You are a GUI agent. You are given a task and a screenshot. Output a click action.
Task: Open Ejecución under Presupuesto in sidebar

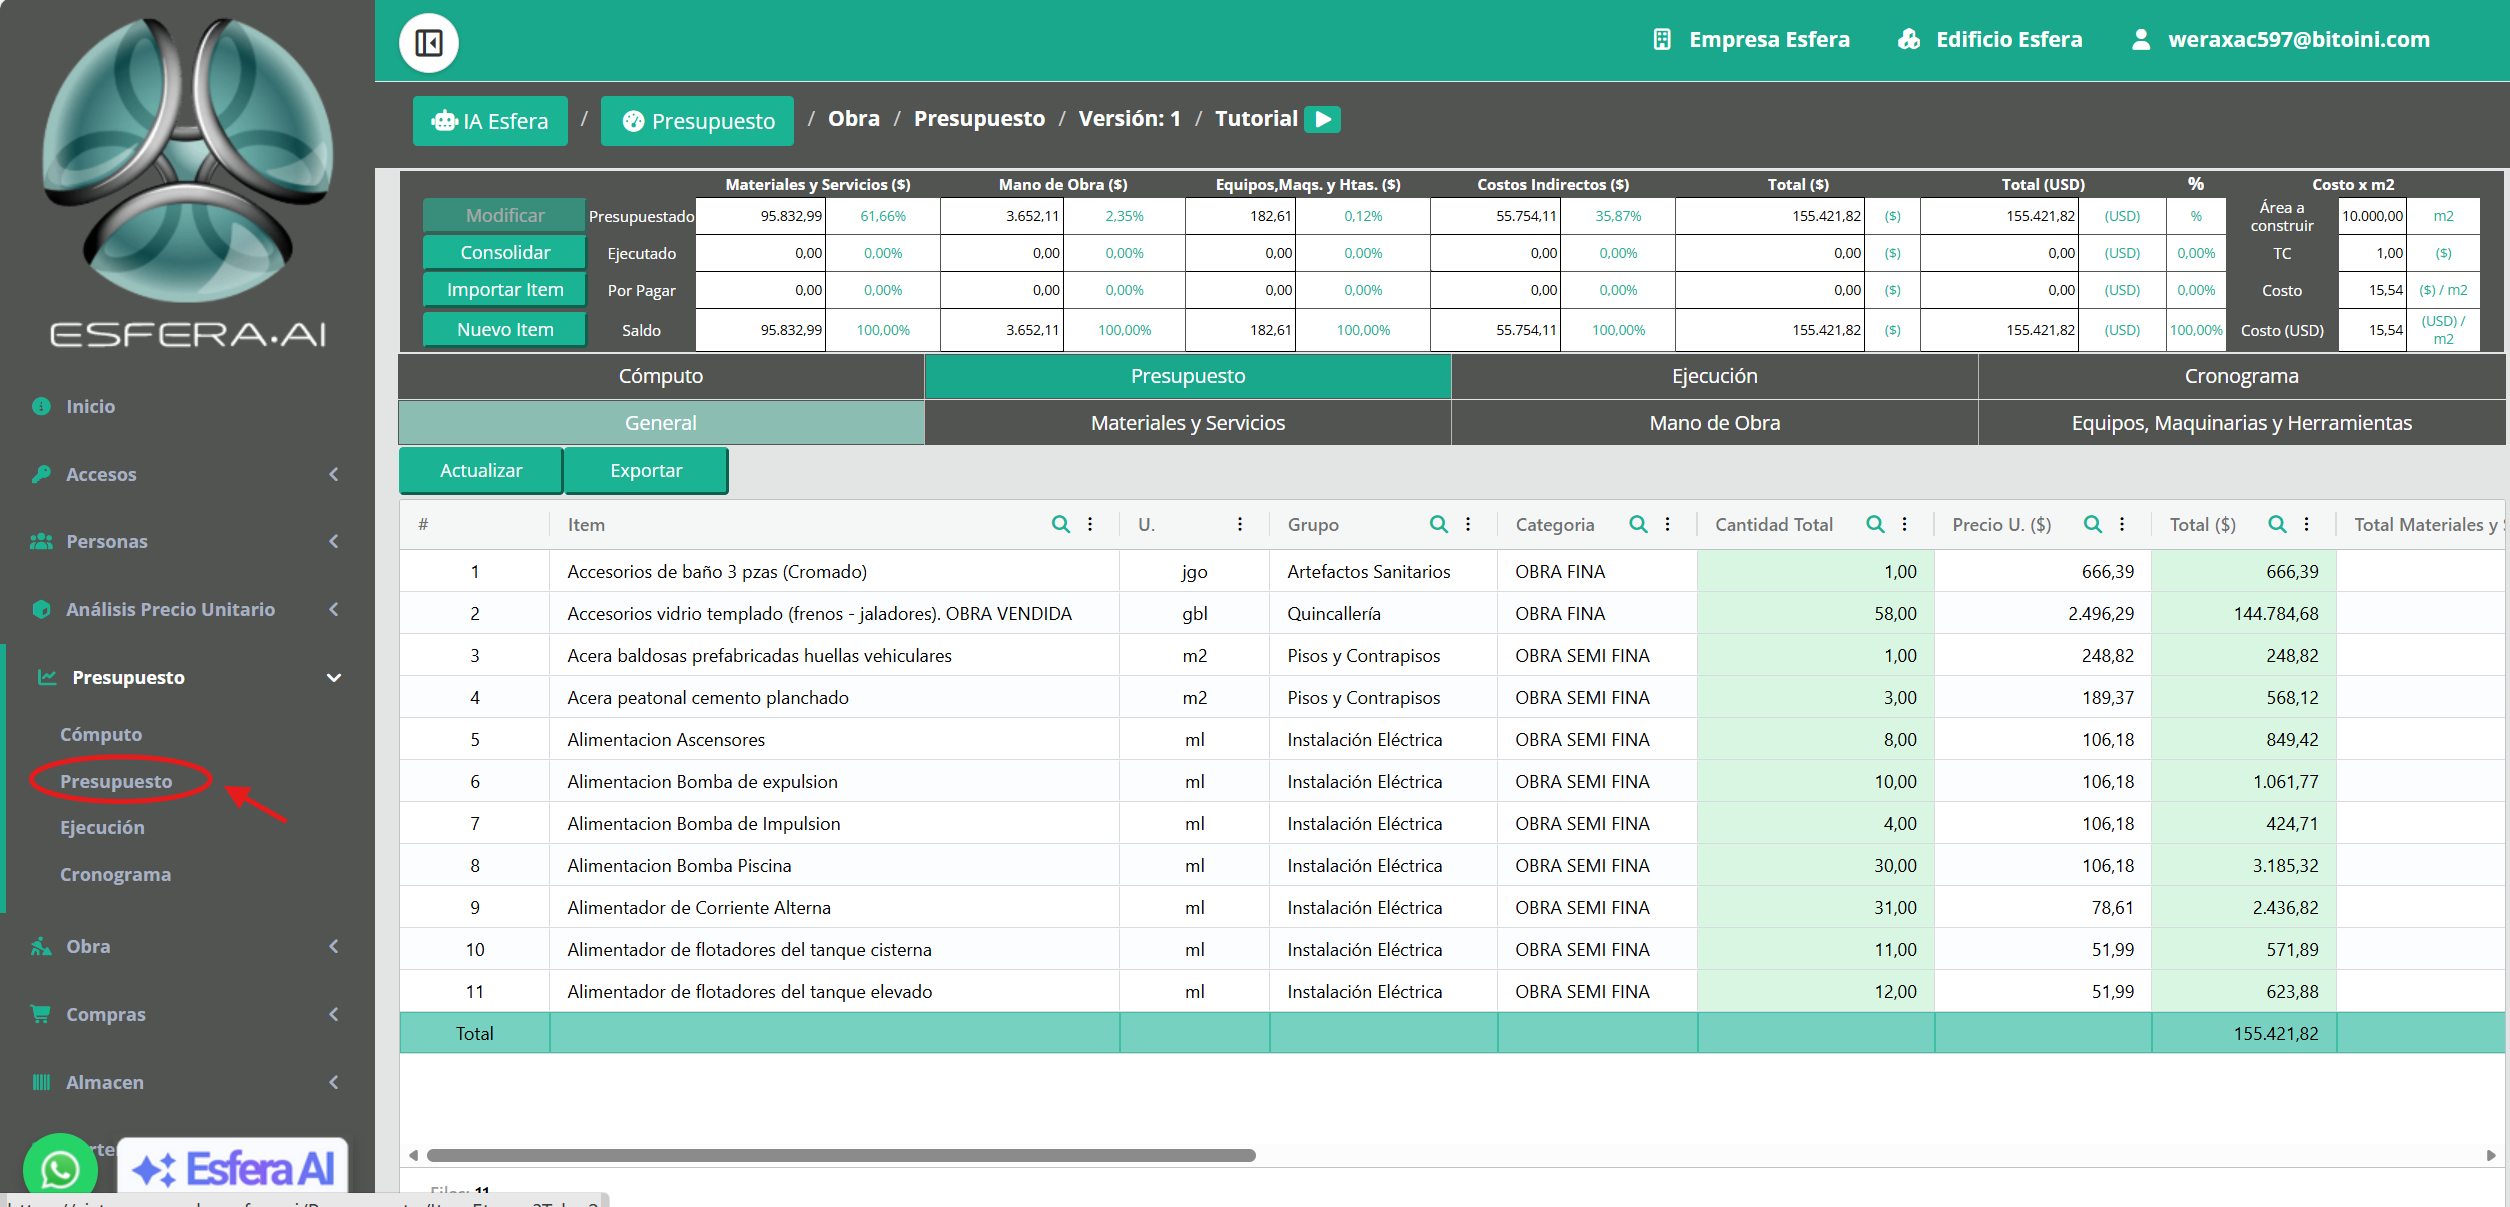[102, 827]
